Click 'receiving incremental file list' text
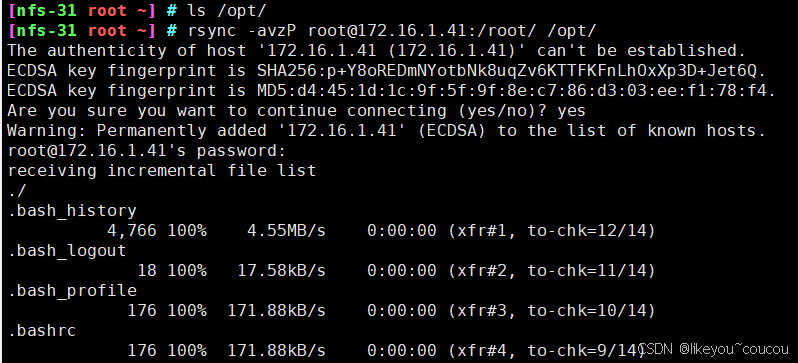Screen dimensions: 798x363 [162, 171]
